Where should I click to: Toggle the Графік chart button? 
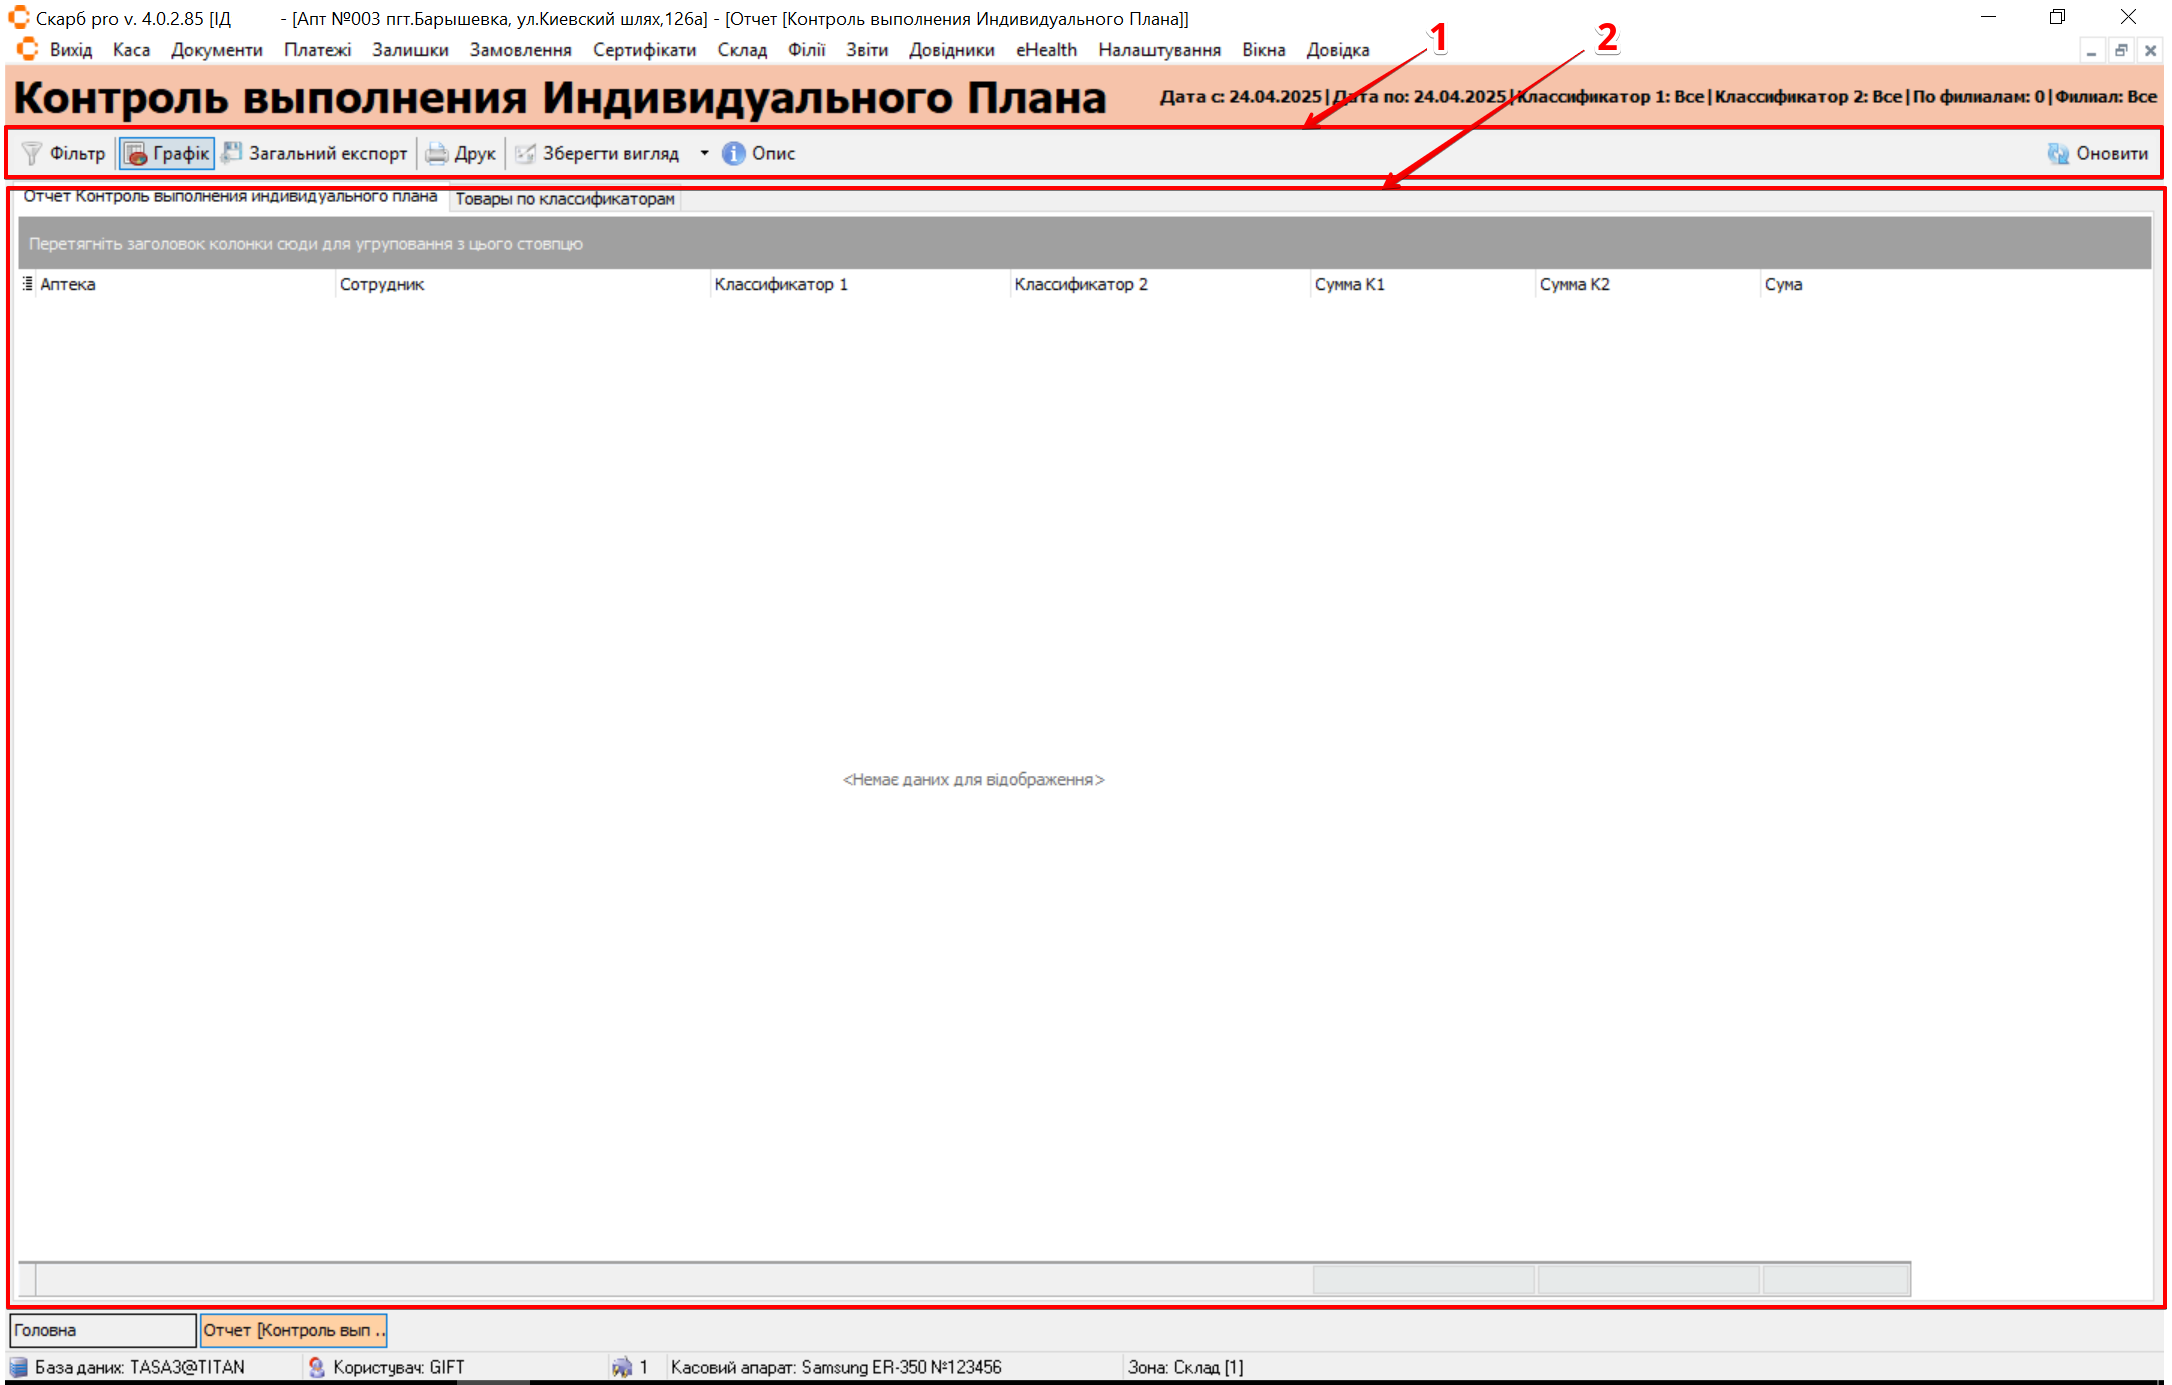click(x=167, y=153)
